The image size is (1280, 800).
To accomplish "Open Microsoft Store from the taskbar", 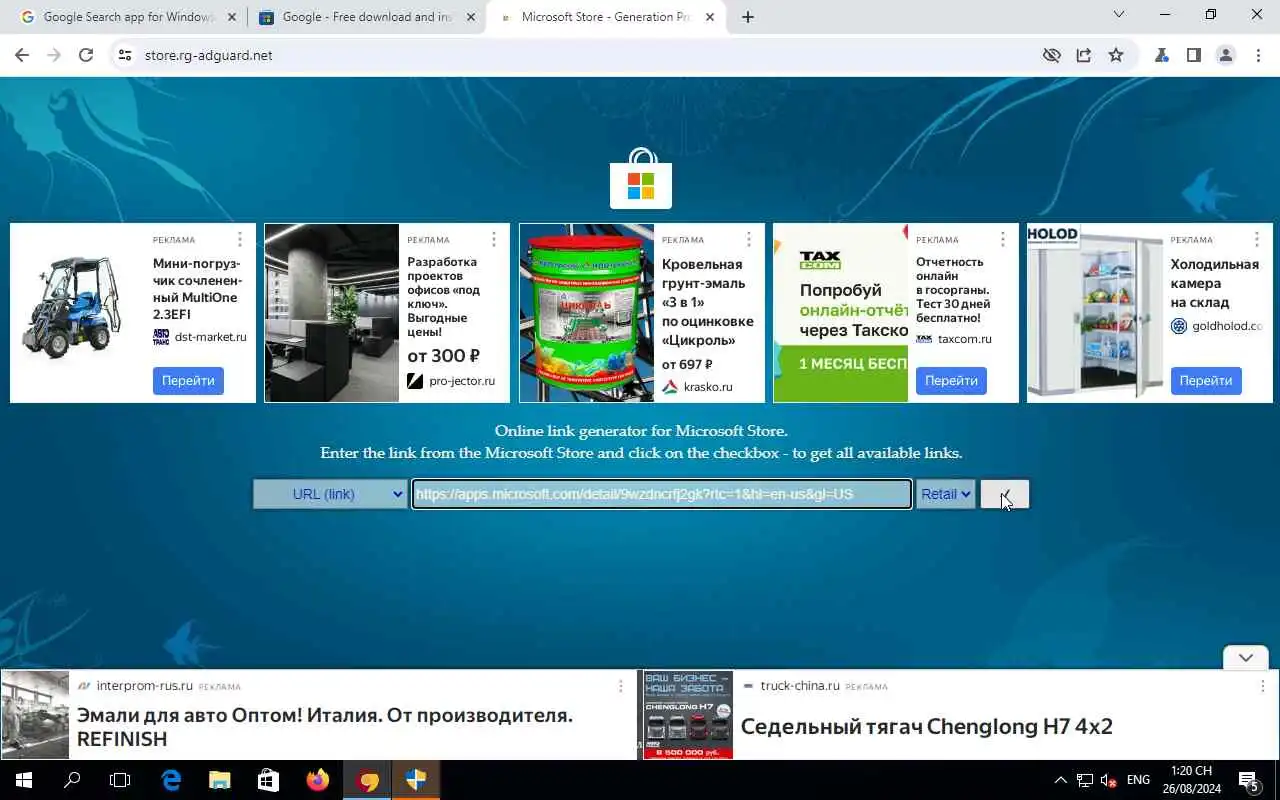I will 268,780.
